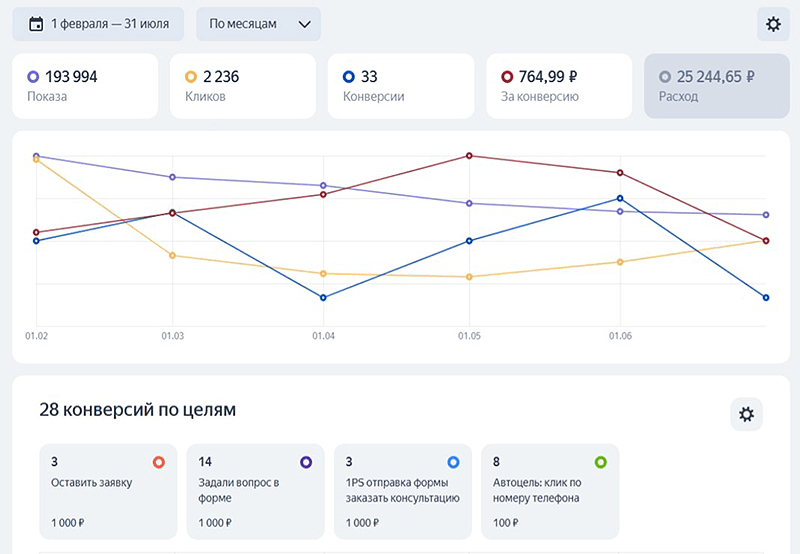Toggle the Кликов metric on chart
This screenshot has height=554, width=800.
pos(243,86)
